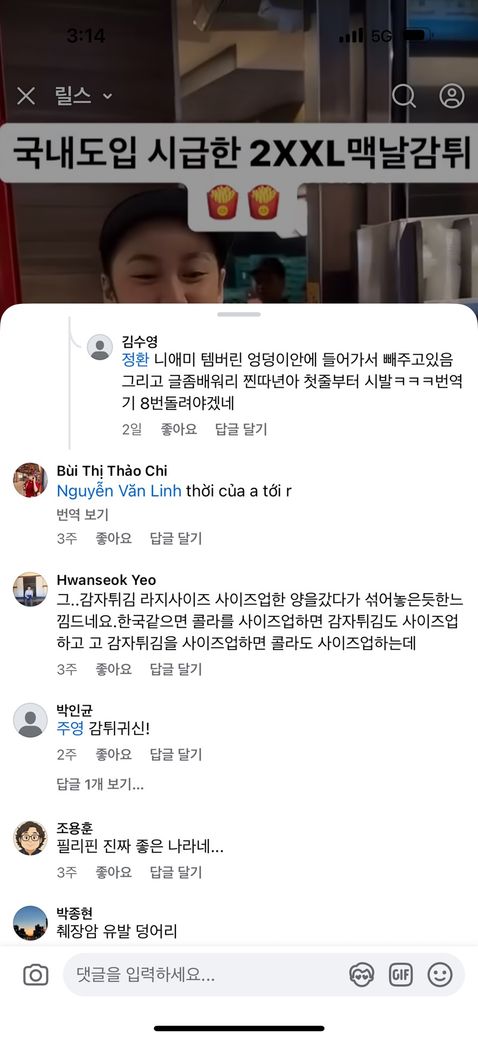Open the Nguyễn Văn Linh mention link
Image resolution: width=478 pixels, height=1040 pixels.
click(119, 491)
